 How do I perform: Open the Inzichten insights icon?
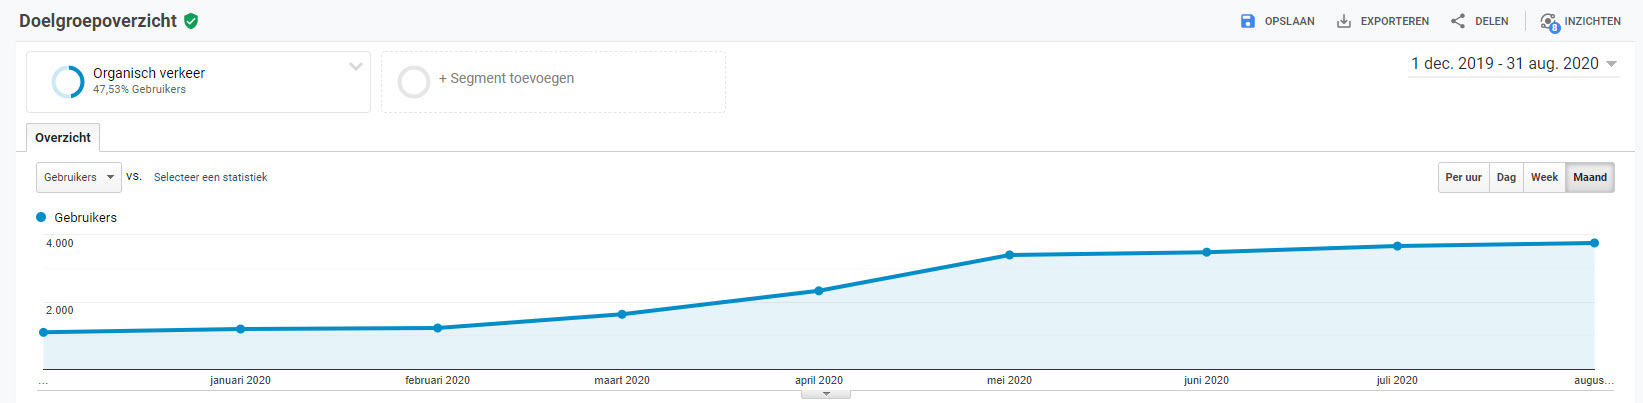point(1549,22)
